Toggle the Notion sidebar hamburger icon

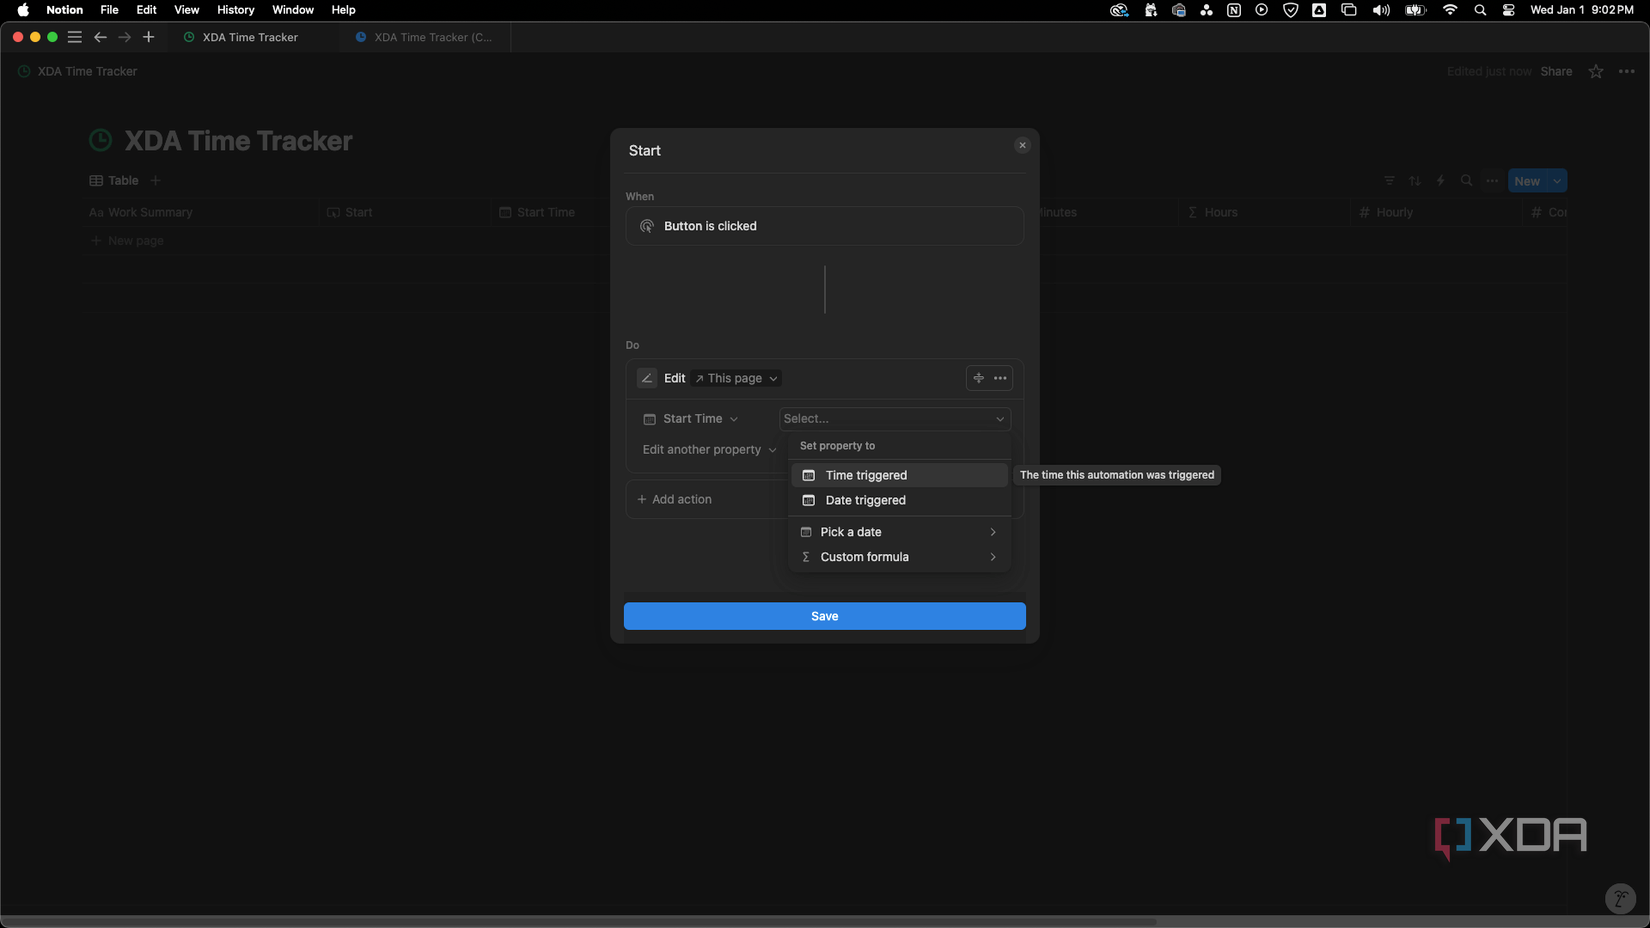(74, 37)
